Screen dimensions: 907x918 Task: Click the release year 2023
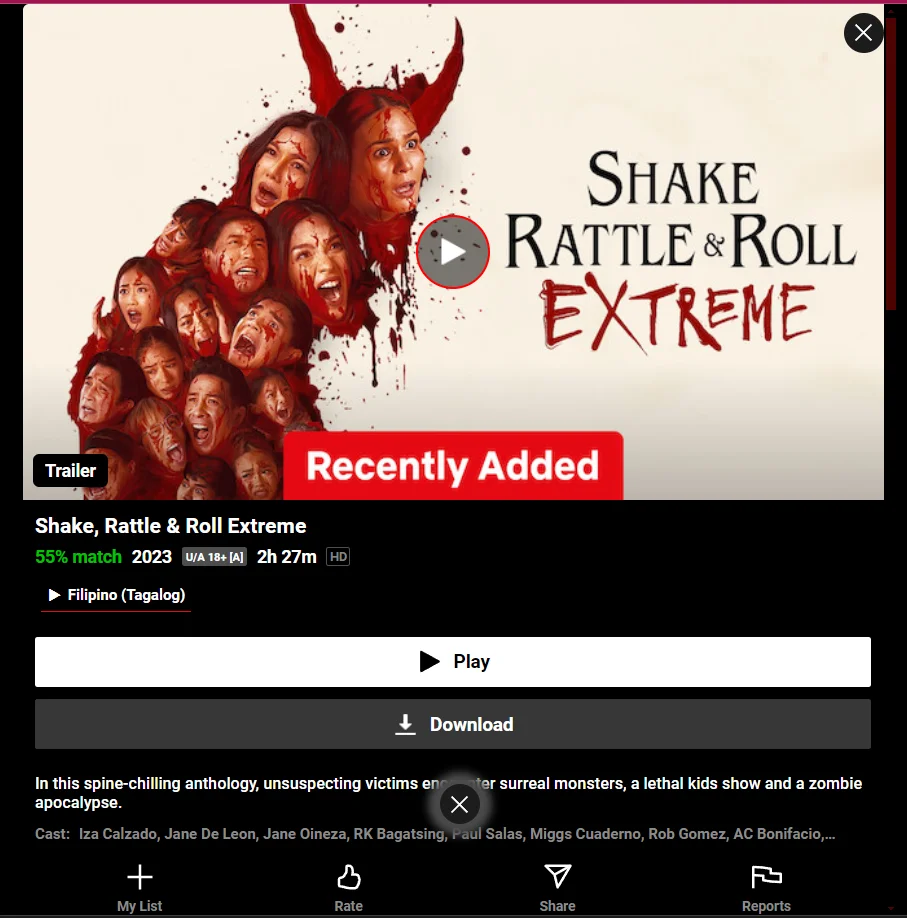(152, 557)
